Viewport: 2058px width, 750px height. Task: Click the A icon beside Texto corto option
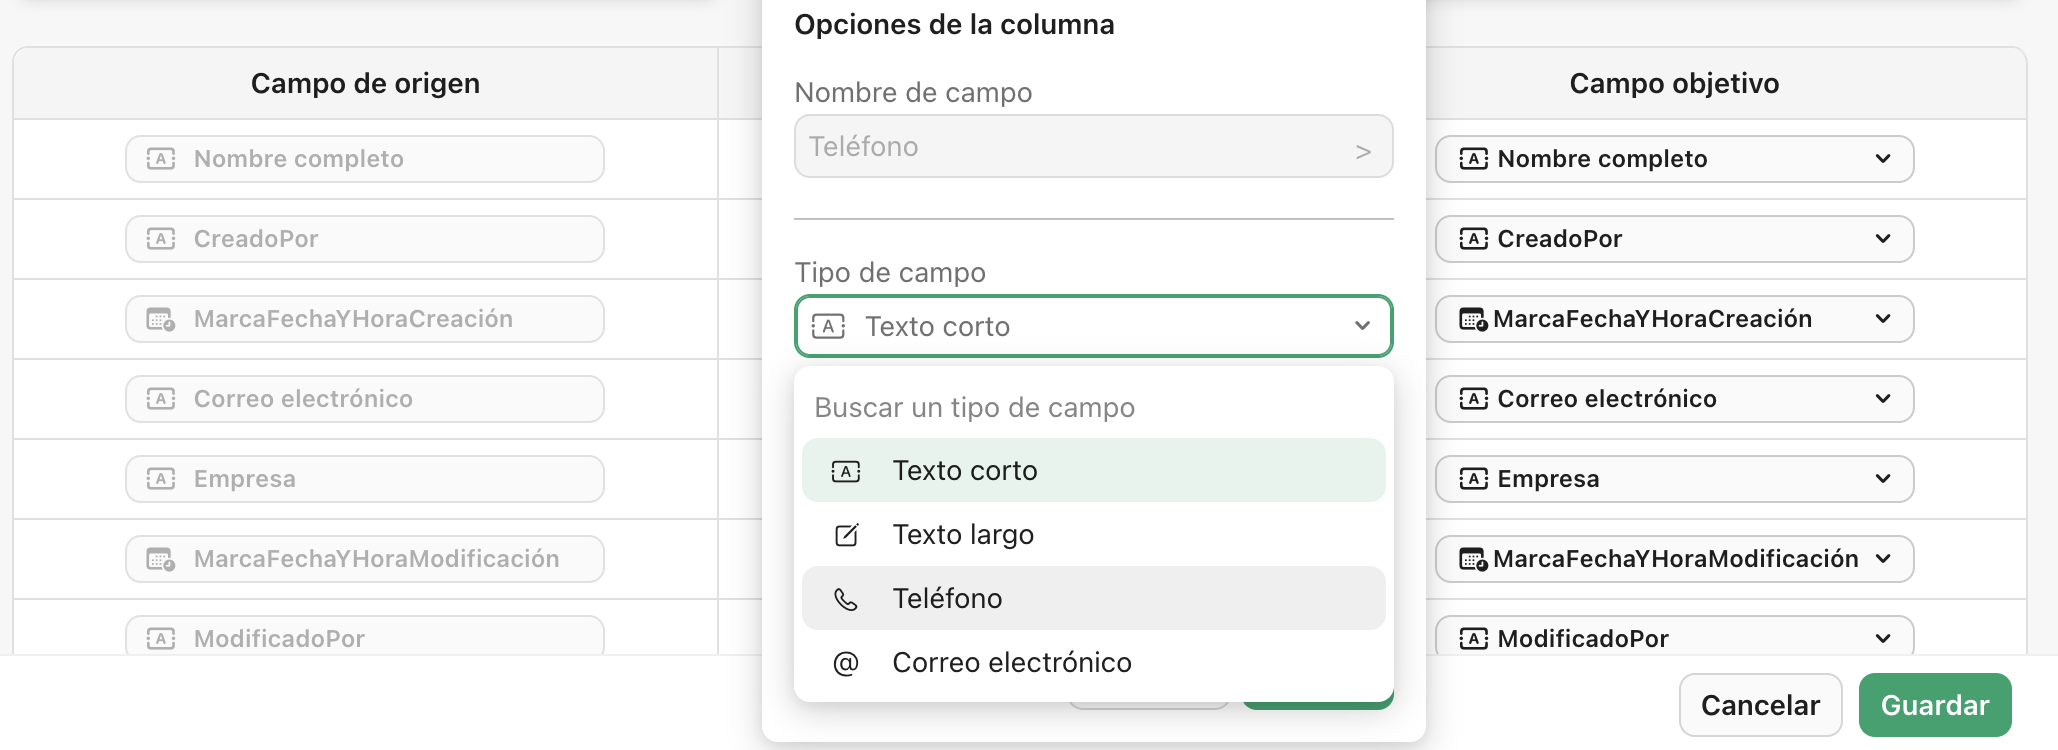[846, 470]
